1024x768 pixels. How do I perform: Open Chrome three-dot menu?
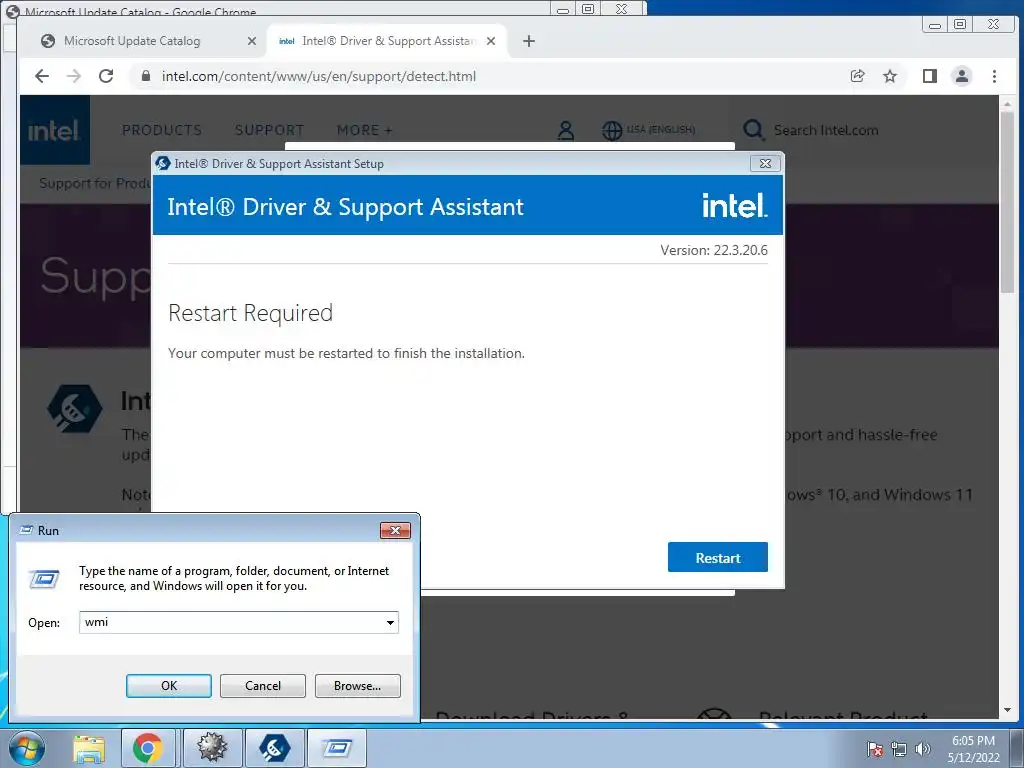point(994,76)
